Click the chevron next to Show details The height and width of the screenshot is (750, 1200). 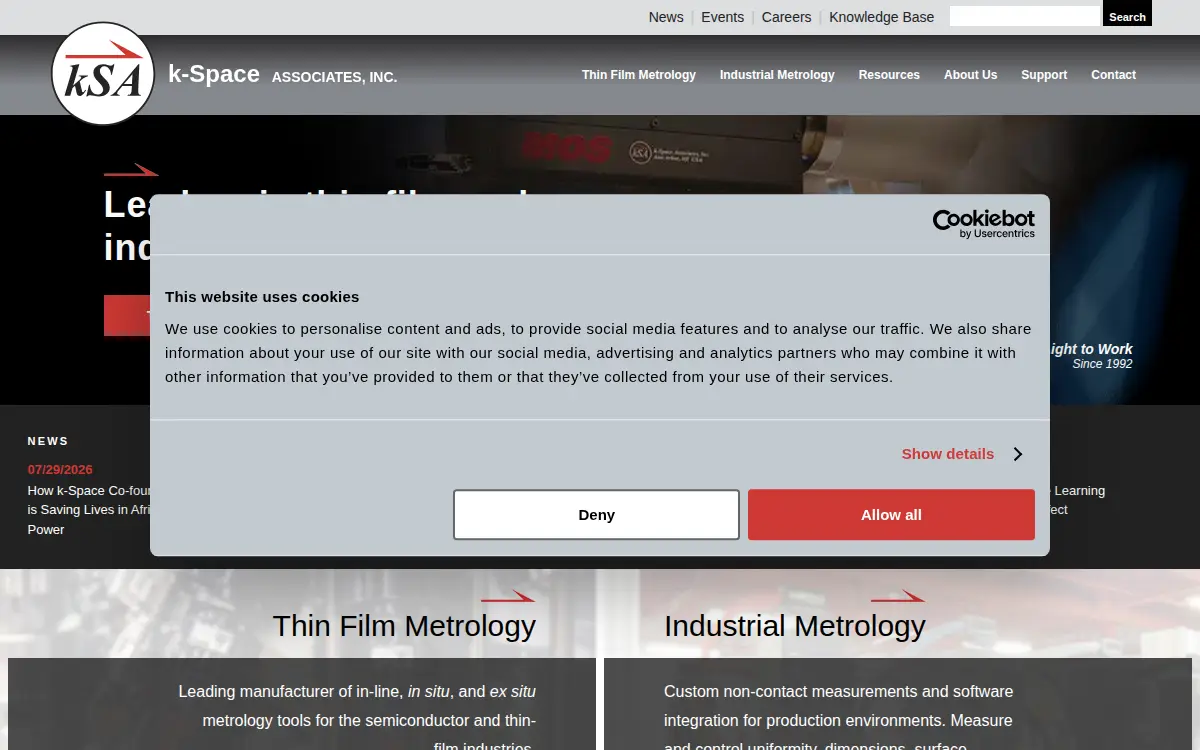(1017, 454)
